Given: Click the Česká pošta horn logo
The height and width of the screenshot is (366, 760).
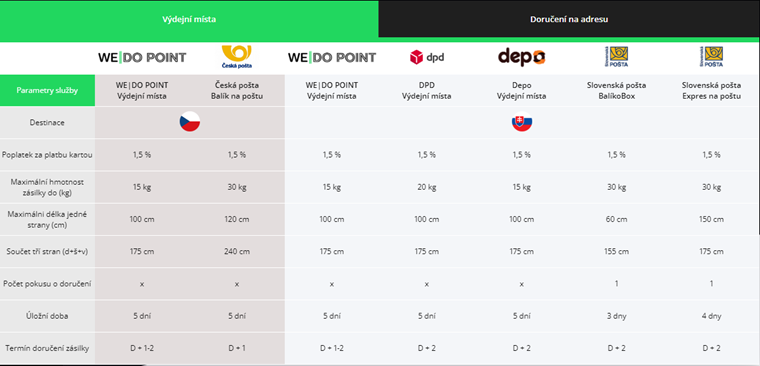Looking at the screenshot, I should click(x=237, y=57).
